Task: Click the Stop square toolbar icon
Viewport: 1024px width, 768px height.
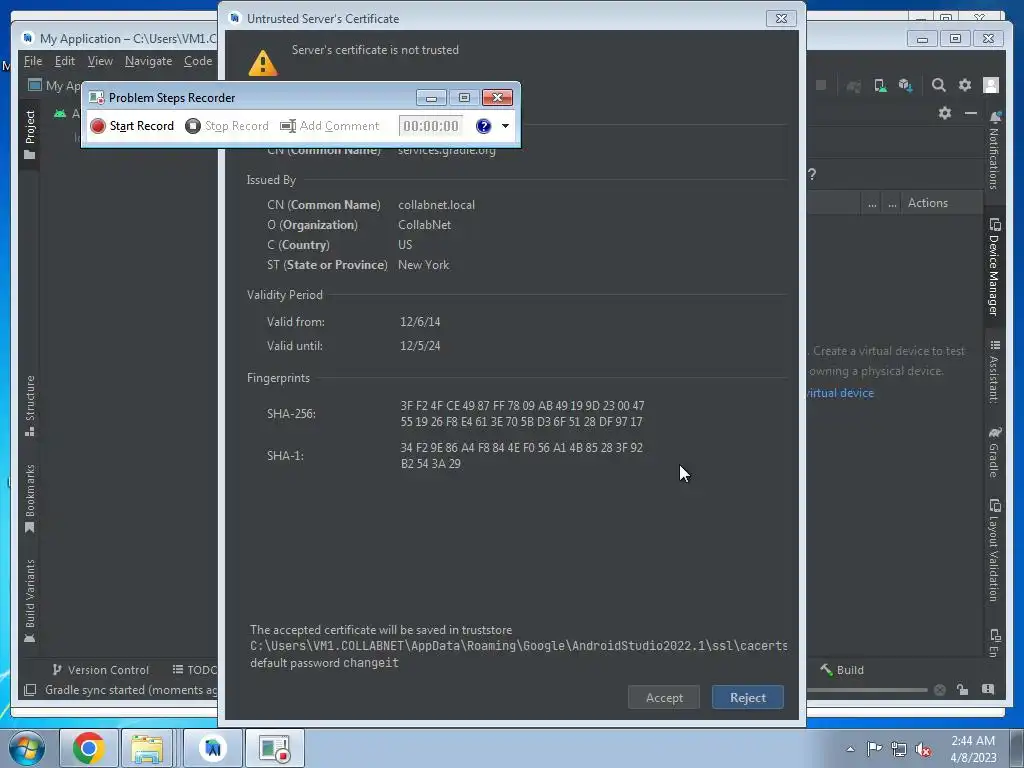Action: point(821,85)
